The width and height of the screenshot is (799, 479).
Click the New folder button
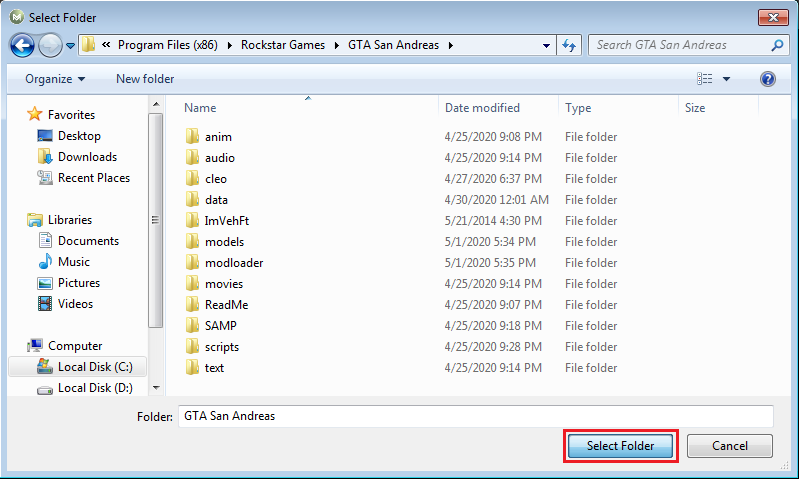(x=145, y=79)
